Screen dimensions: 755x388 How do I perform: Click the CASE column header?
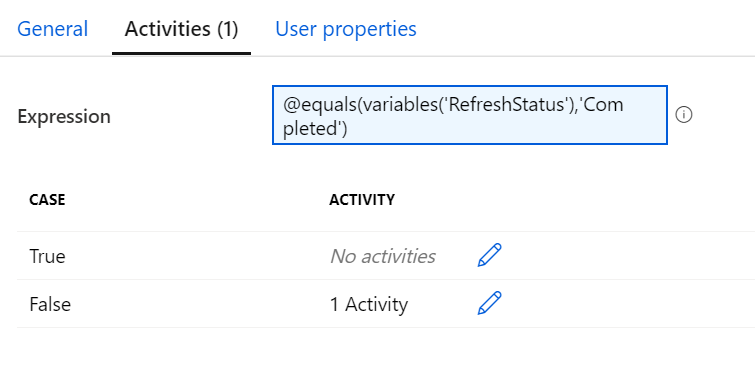47,200
